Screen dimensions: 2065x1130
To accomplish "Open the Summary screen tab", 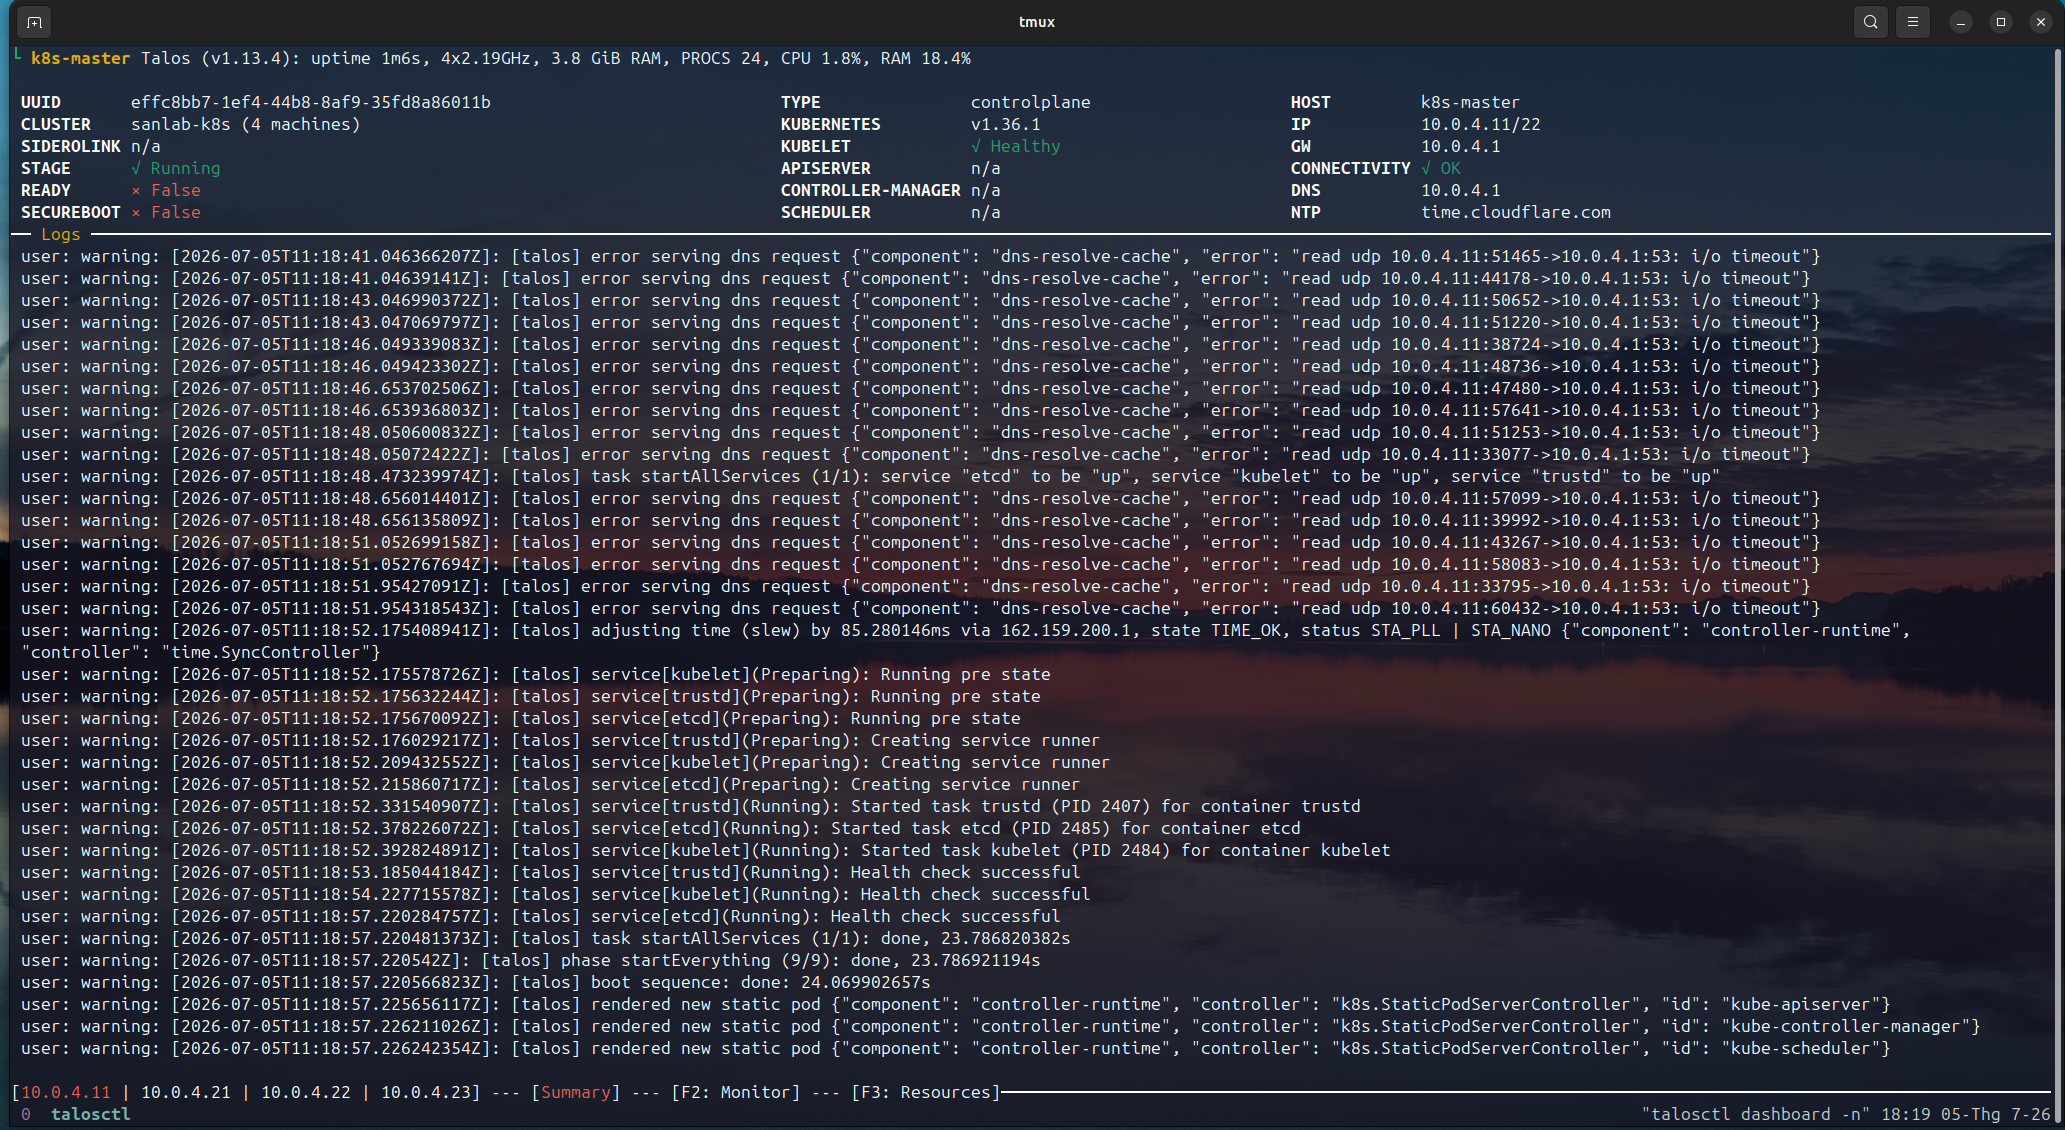I will [x=576, y=1092].
